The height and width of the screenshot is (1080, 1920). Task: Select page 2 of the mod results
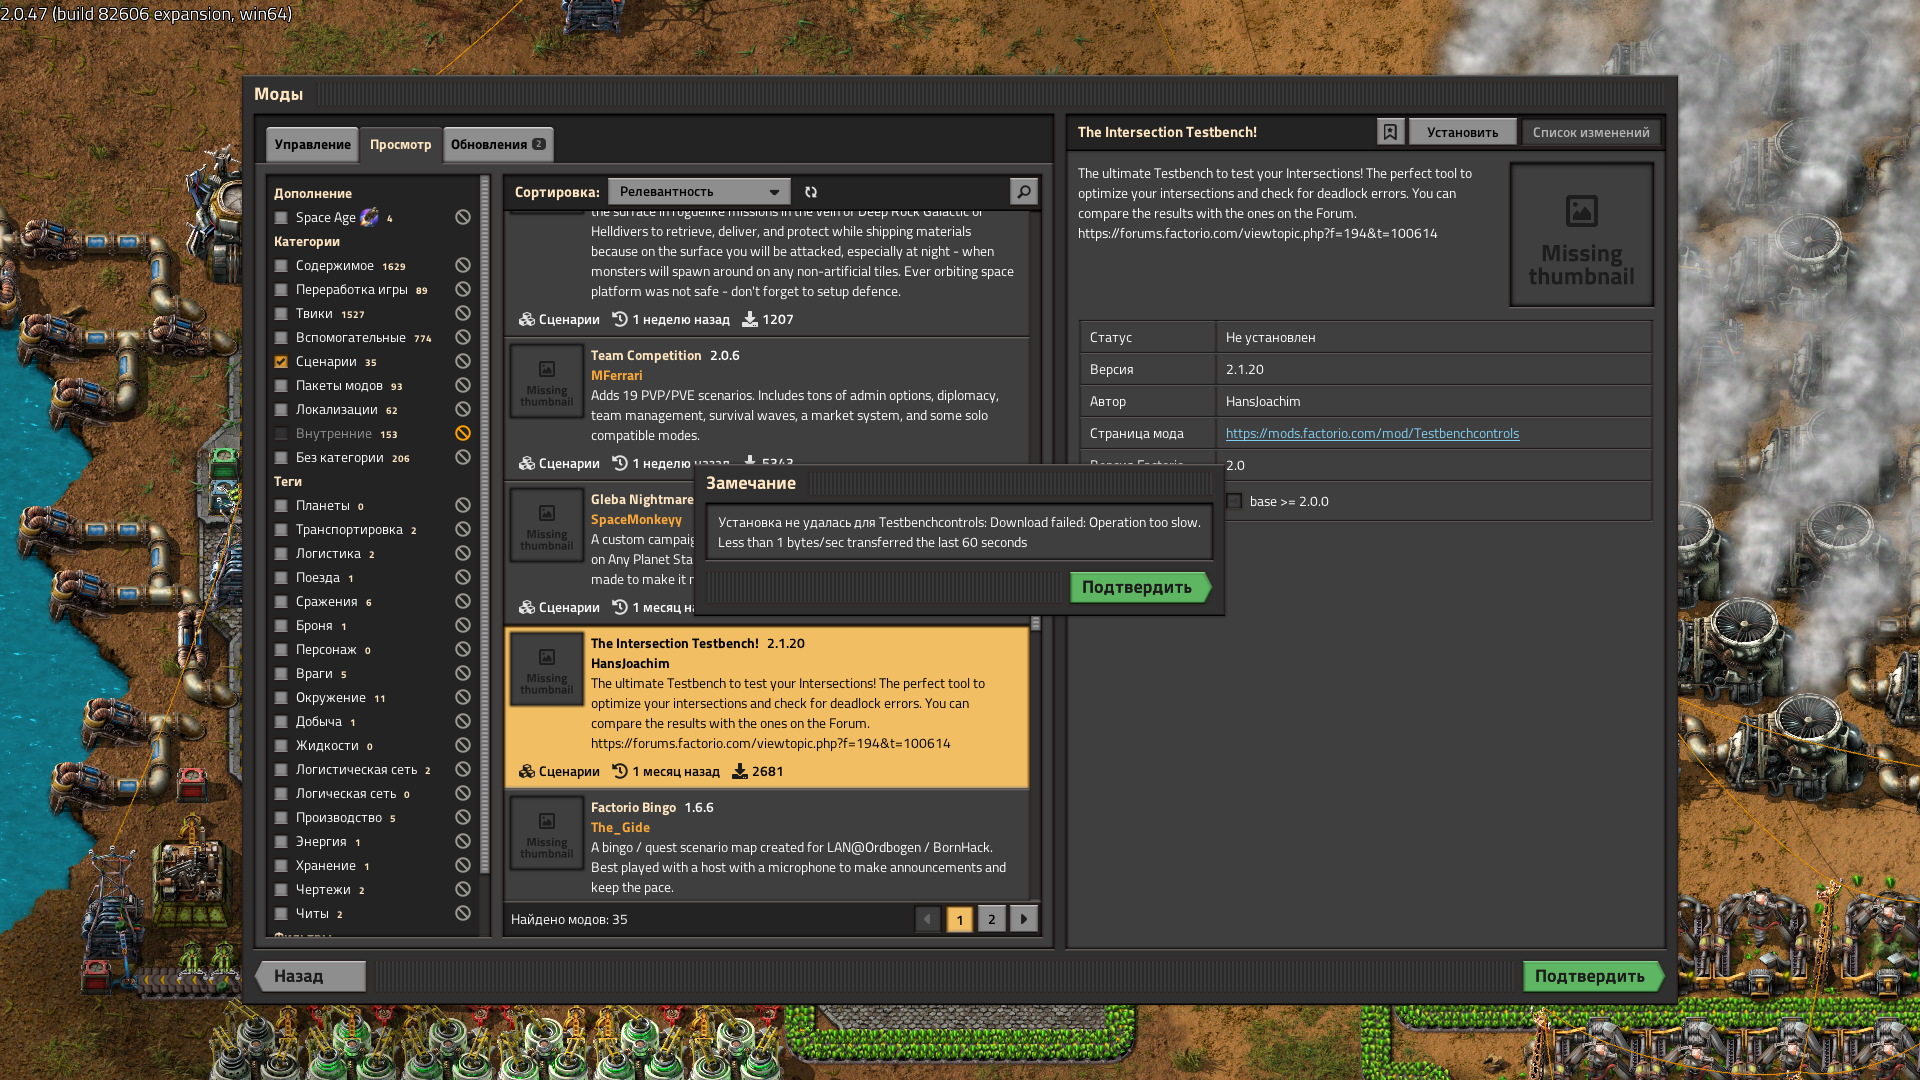[991, 919]
